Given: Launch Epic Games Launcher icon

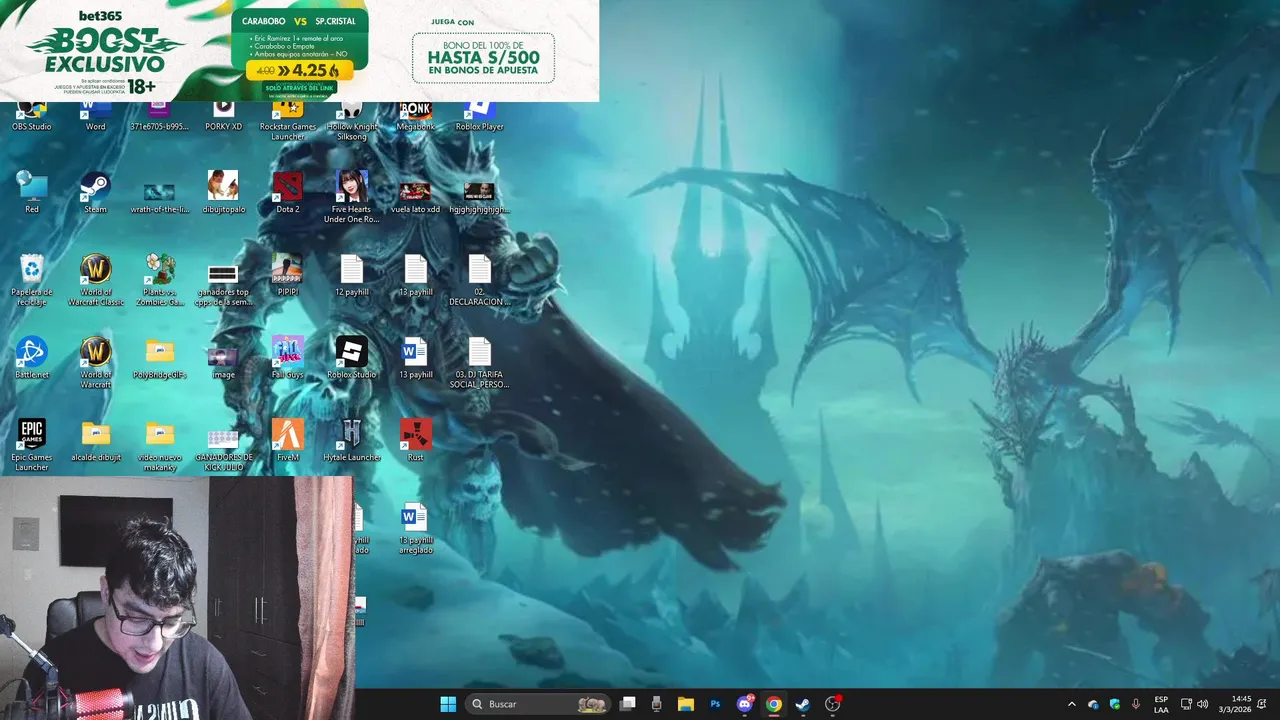Looking at the screenshot, I should pyautogui.click(x=32, y=446).
